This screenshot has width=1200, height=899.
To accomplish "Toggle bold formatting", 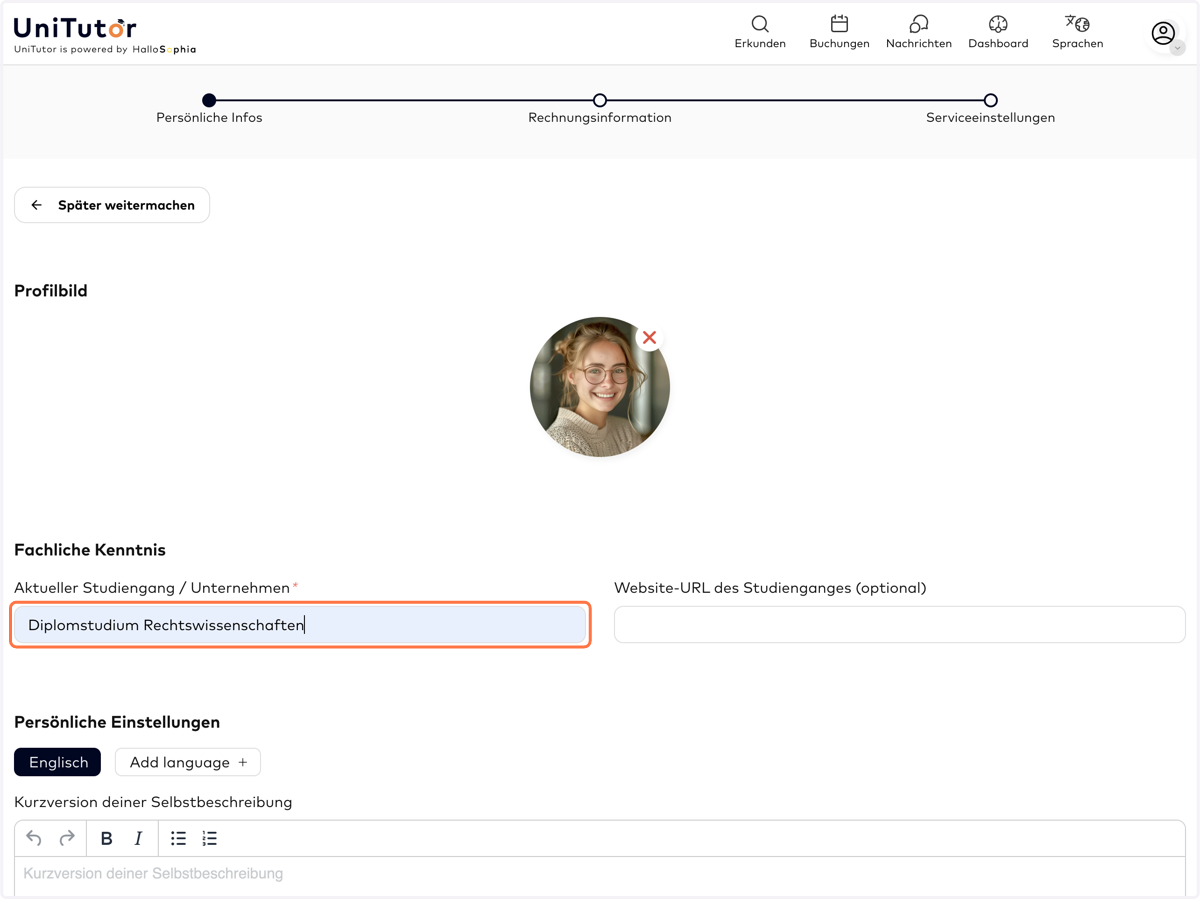I will coord(106,838).
